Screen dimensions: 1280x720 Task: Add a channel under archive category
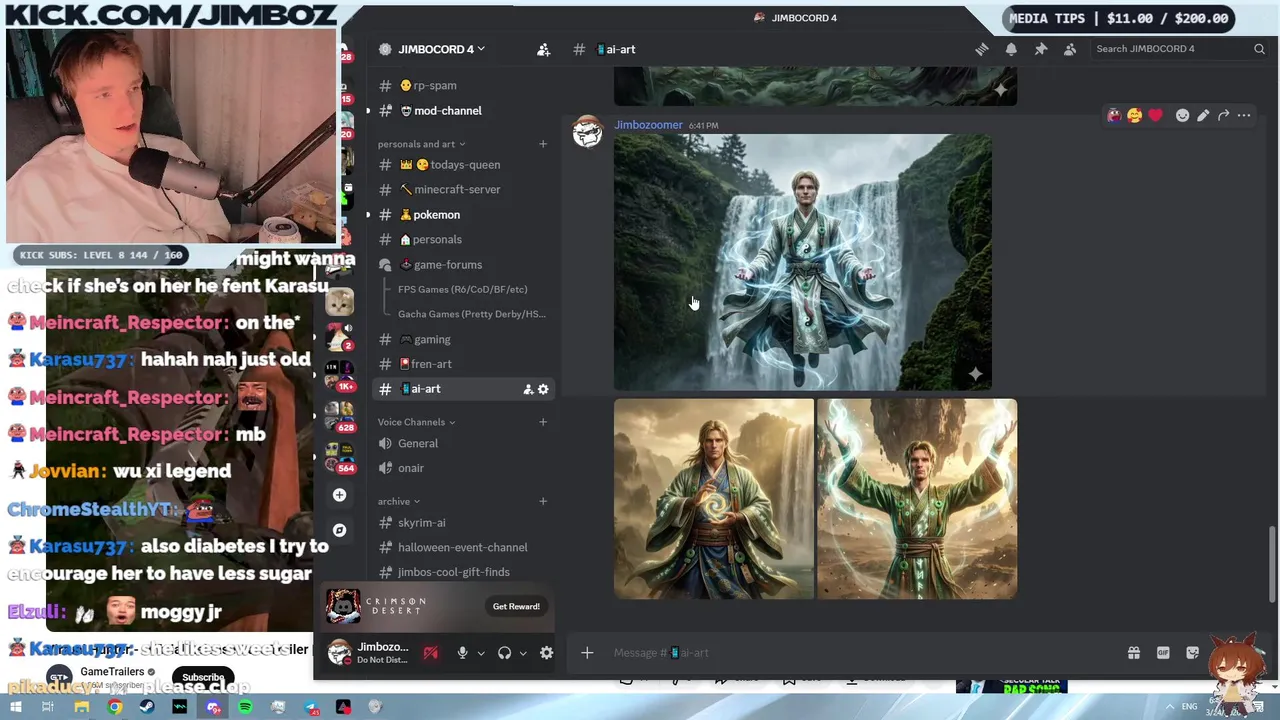tap(543, 501)
